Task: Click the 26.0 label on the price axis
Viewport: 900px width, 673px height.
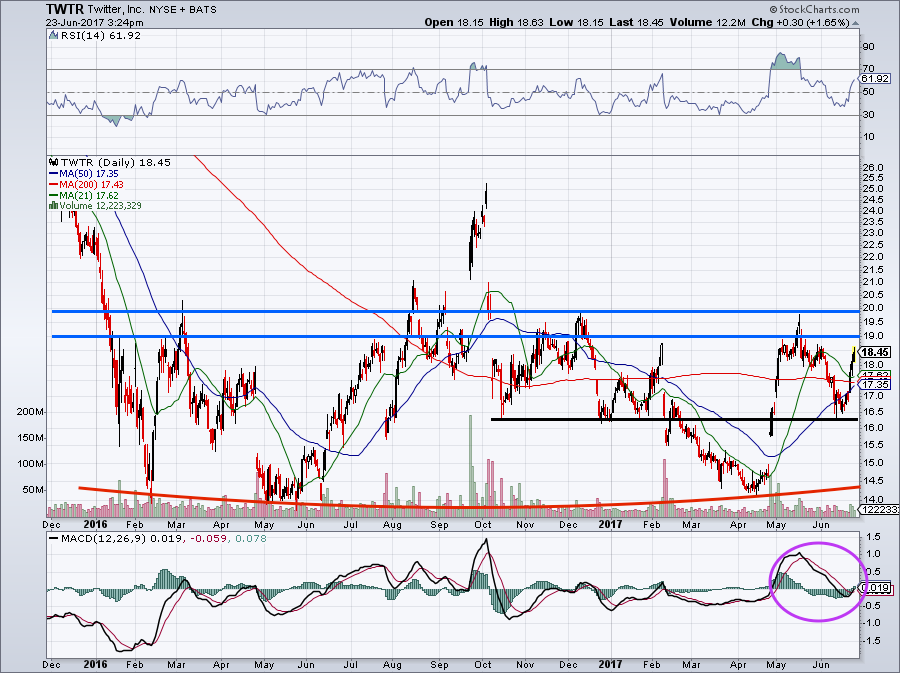Action: (x=872, y=168)
